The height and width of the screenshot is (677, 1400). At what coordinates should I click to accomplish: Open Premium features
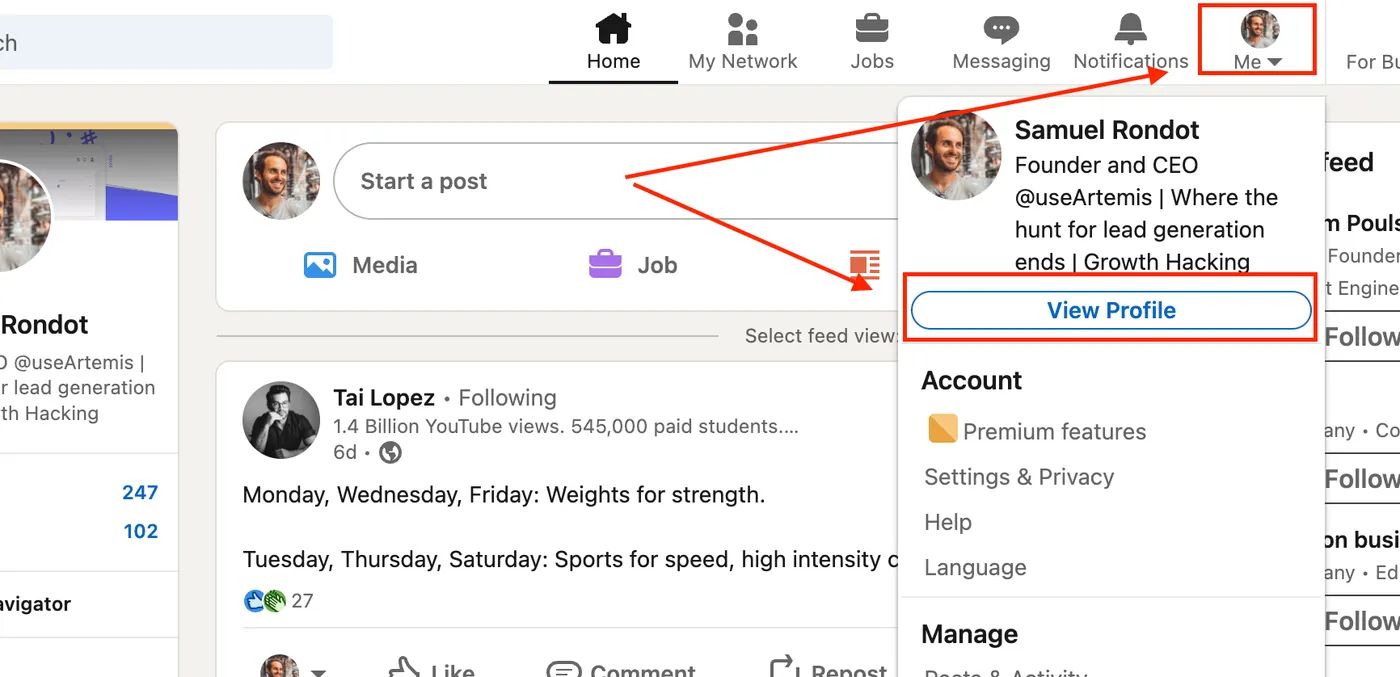[1037, 431]
